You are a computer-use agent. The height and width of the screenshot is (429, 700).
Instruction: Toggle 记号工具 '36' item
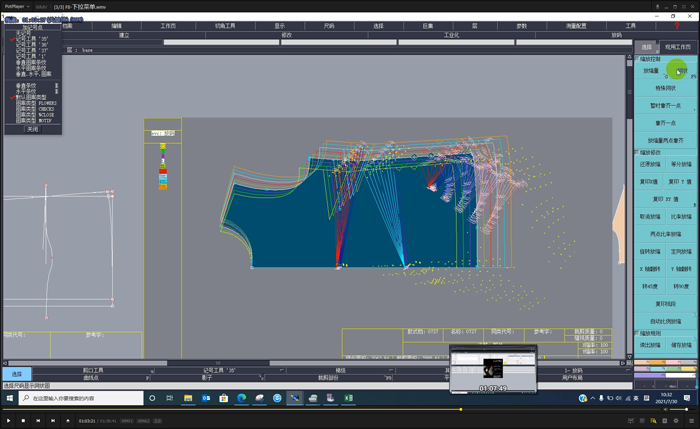click(32, 45)
